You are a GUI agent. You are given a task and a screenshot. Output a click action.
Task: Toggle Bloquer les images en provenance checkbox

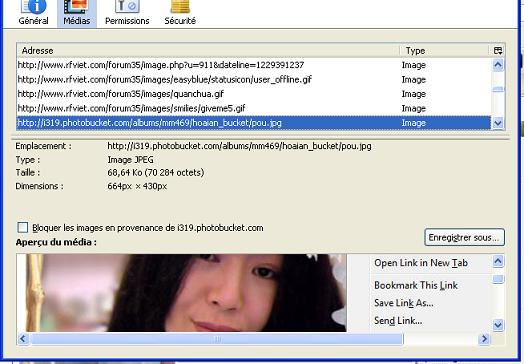(23, 228)
